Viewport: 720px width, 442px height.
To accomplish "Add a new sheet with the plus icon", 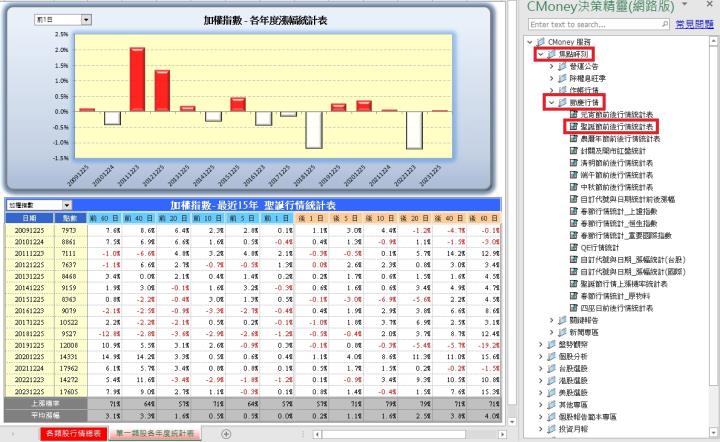I will point(226,434).
